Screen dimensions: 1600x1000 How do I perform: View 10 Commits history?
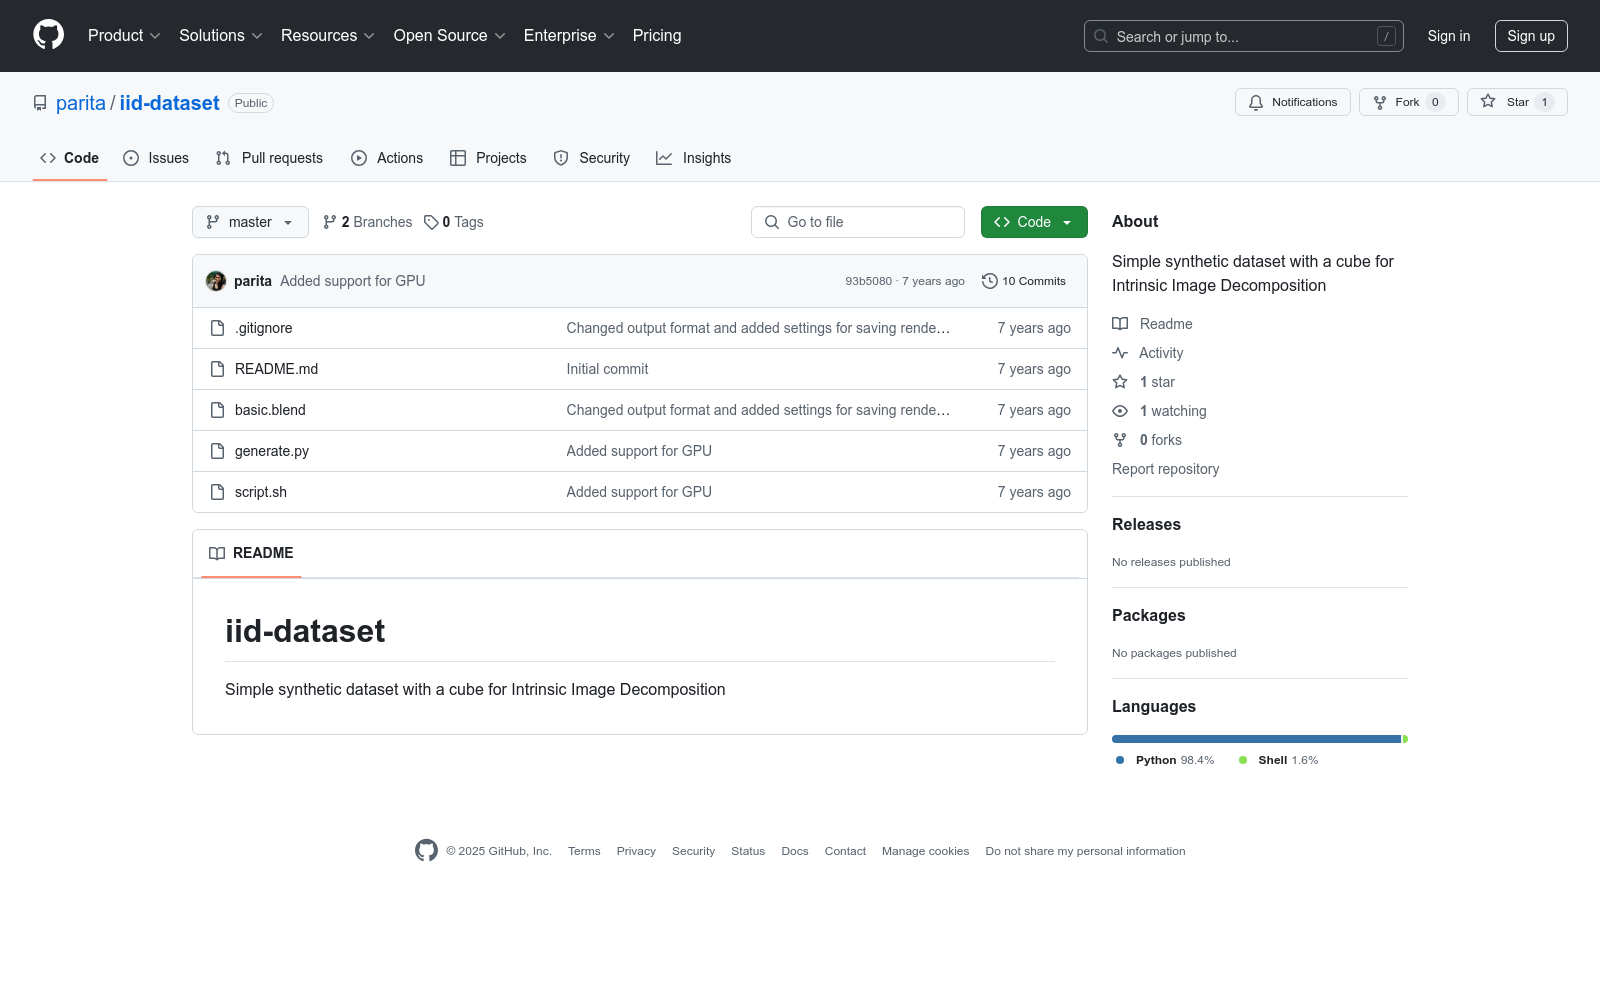click(x=1024, y=281)
